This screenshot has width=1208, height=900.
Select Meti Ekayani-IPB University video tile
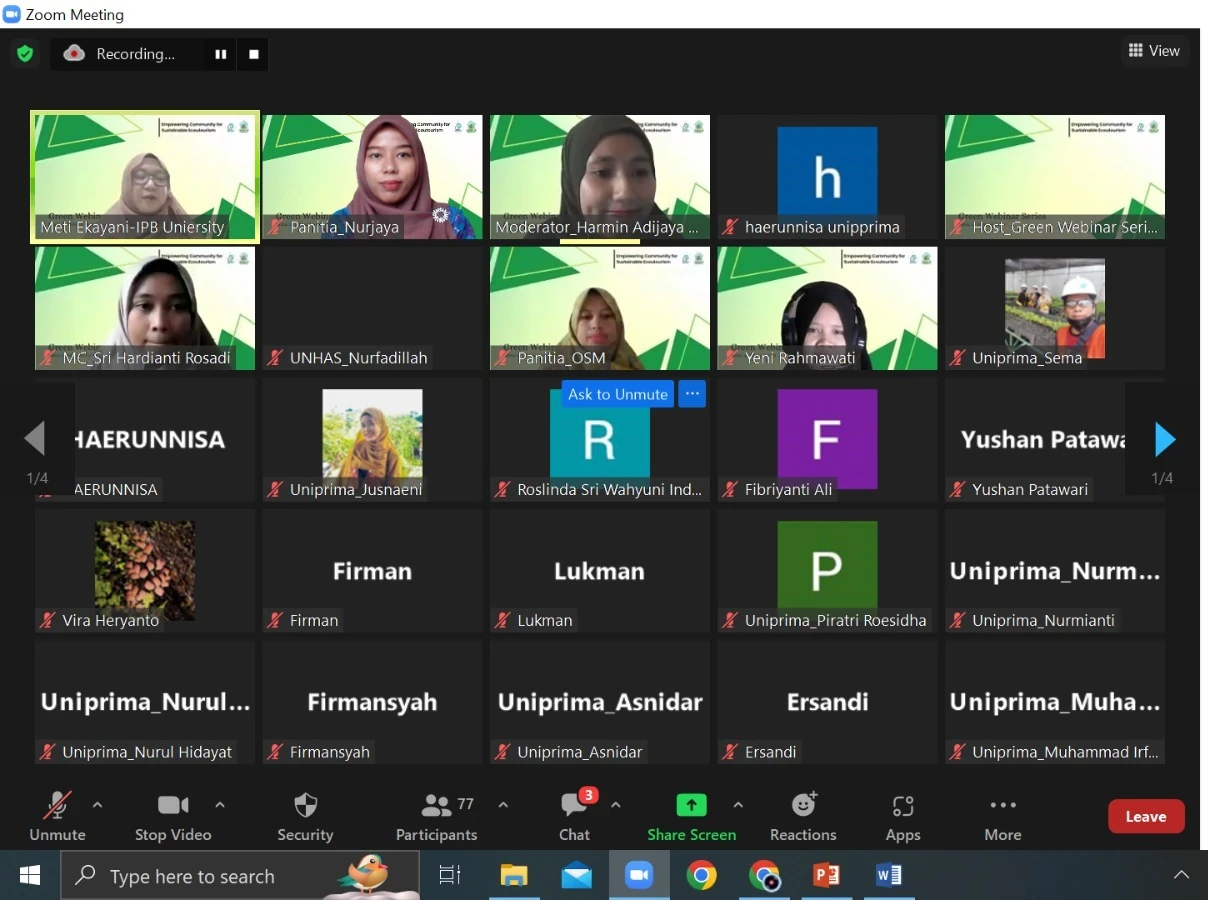(145, 177)
